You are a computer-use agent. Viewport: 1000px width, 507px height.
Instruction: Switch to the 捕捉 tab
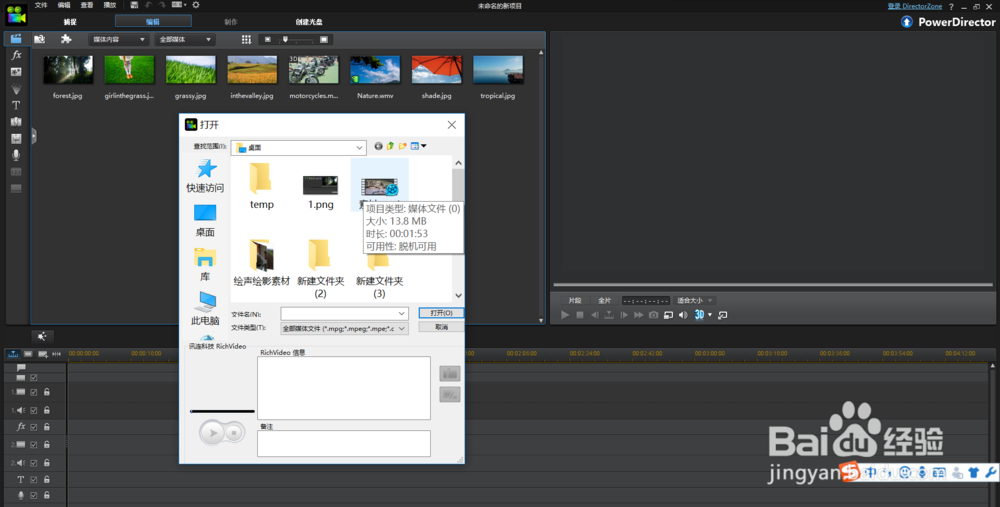click(x=70, y=22)
